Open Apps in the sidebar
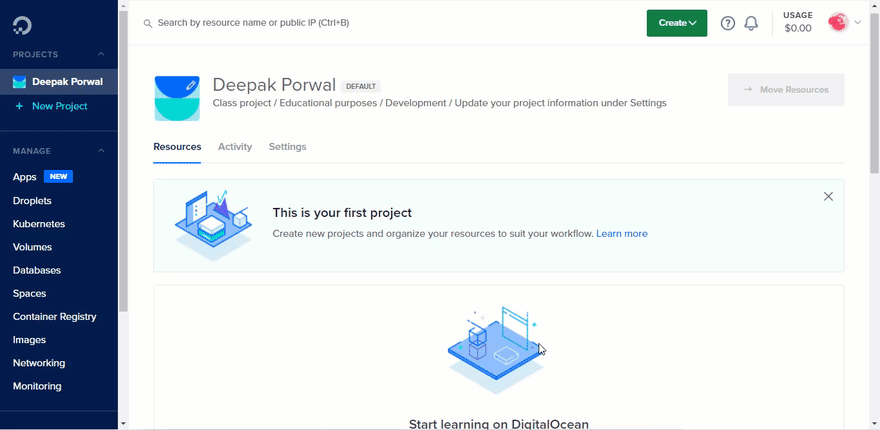 pos(25,177)
